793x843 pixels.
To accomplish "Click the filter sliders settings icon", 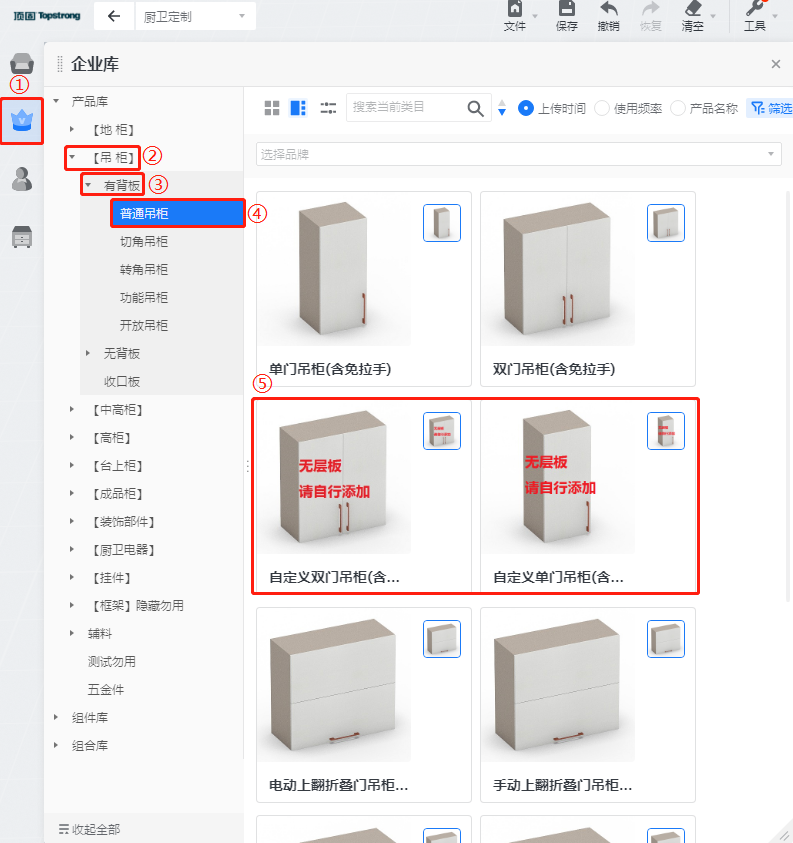I will tap(328, 108).
